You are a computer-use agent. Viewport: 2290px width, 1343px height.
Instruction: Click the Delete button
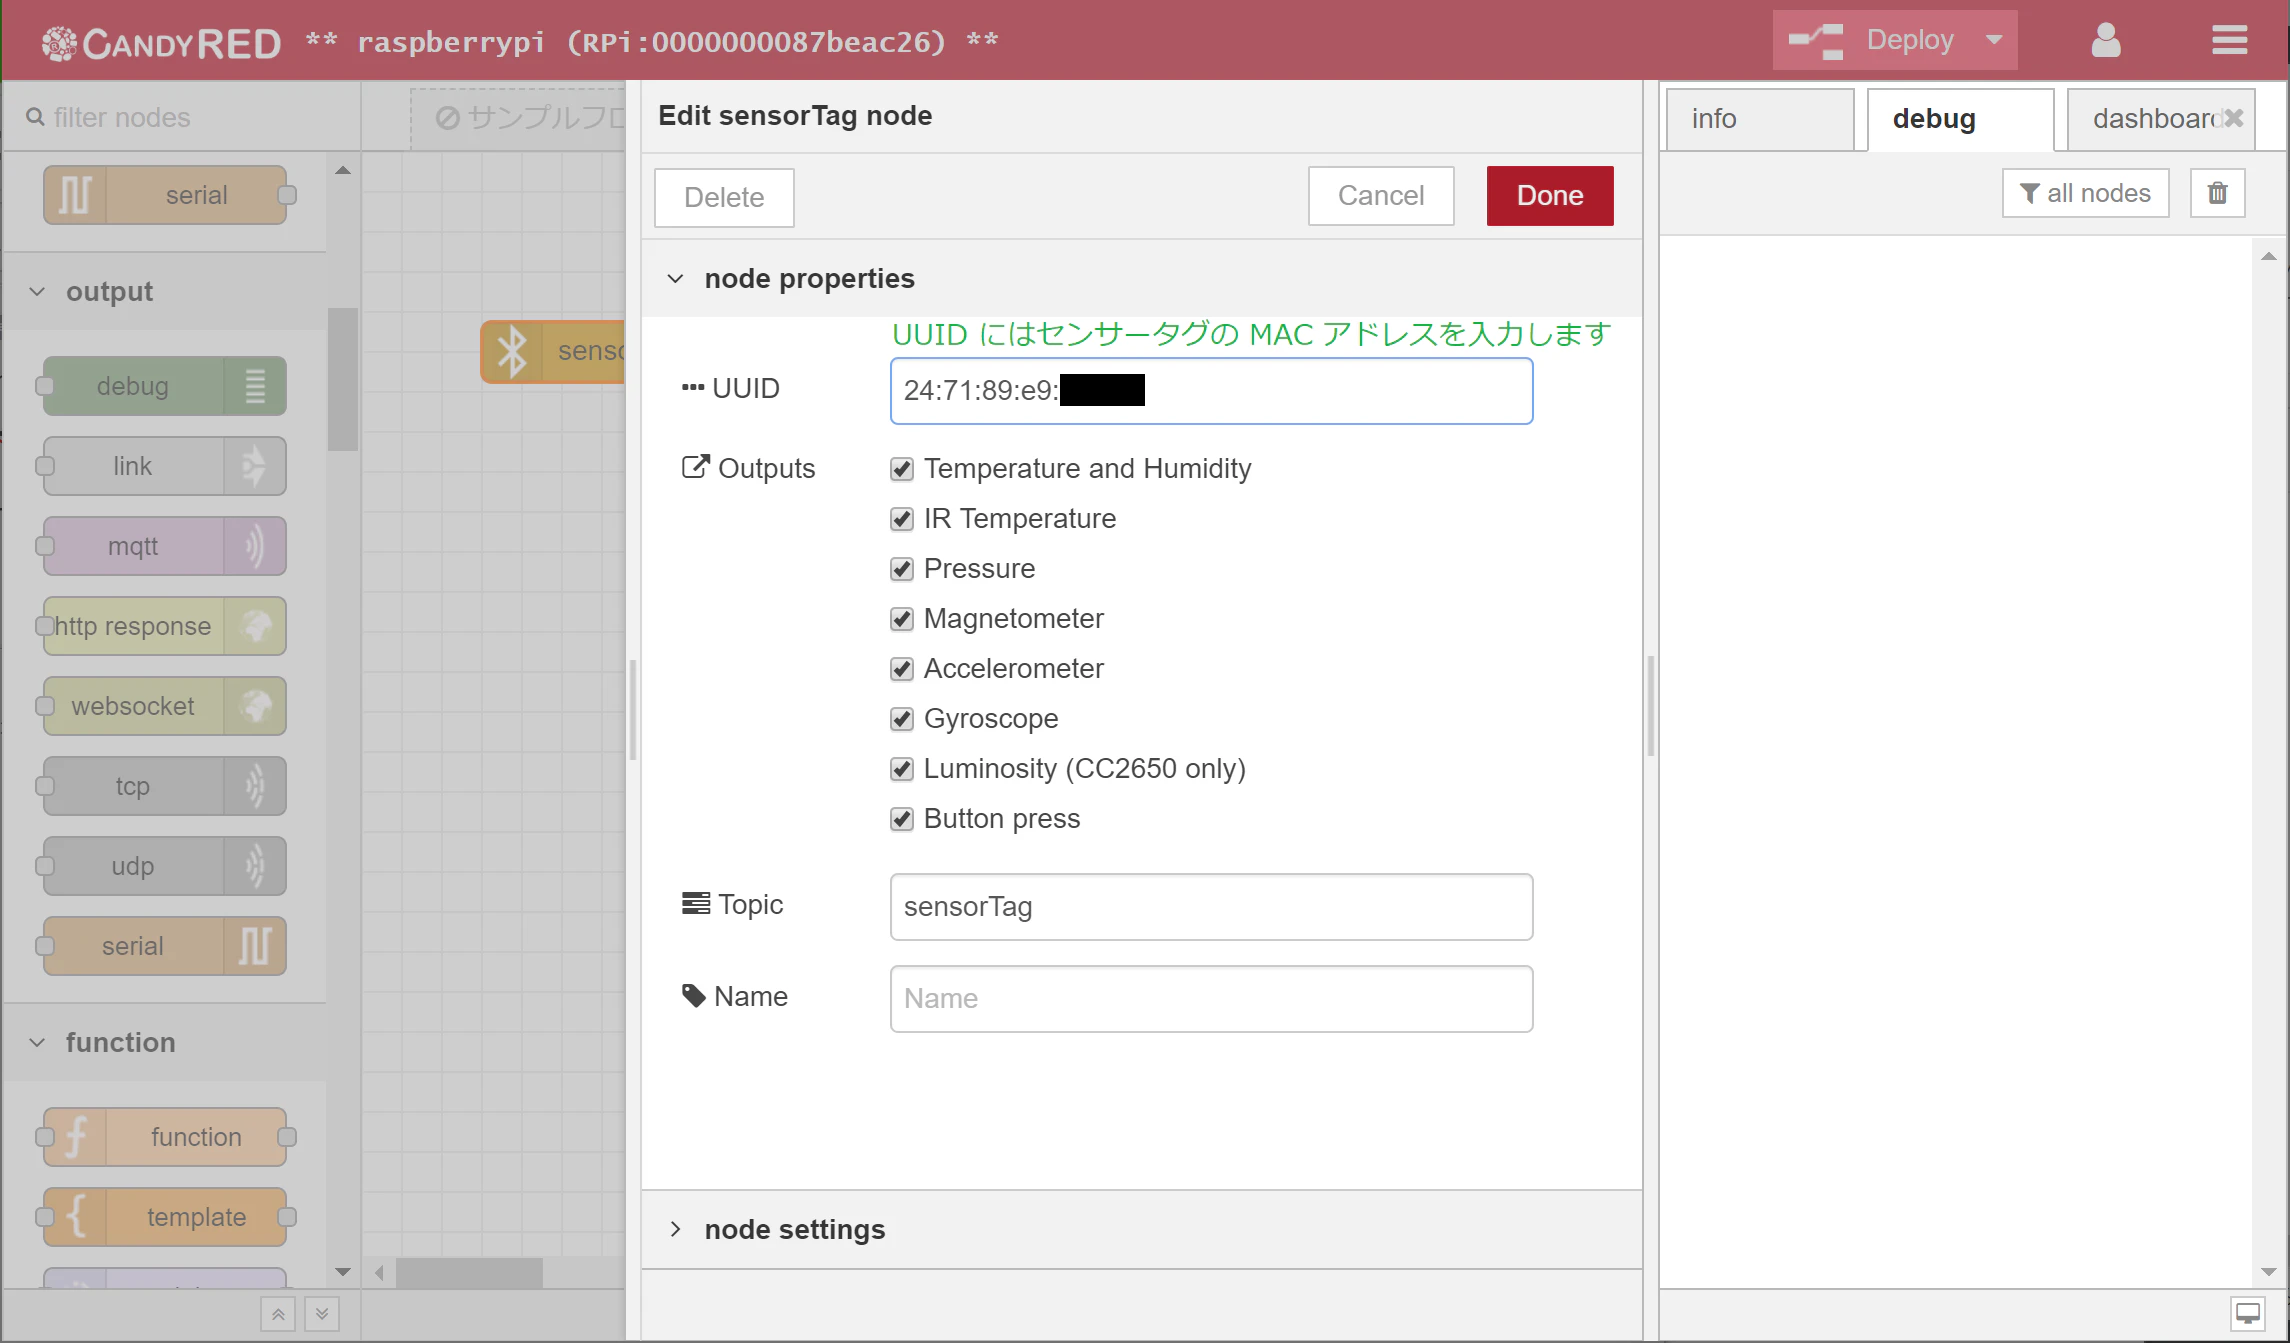pos(724,198)
